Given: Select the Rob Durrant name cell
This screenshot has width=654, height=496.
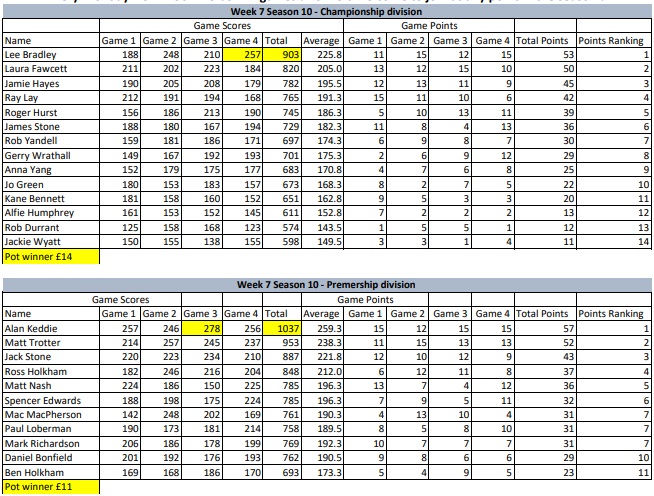Looking at the screenshot, I should tap(51, 228).
